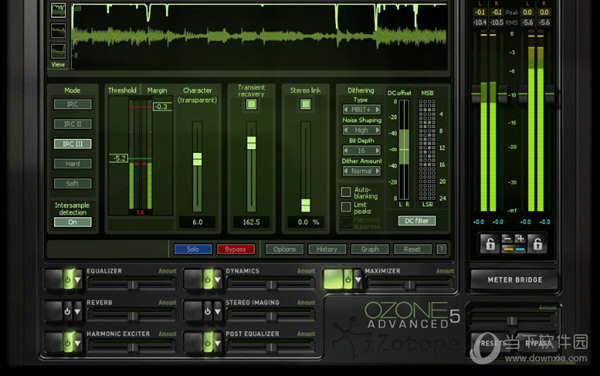Click the Character slider handle
The height and width of the screenshot is (376, 600).
[197, 159]
